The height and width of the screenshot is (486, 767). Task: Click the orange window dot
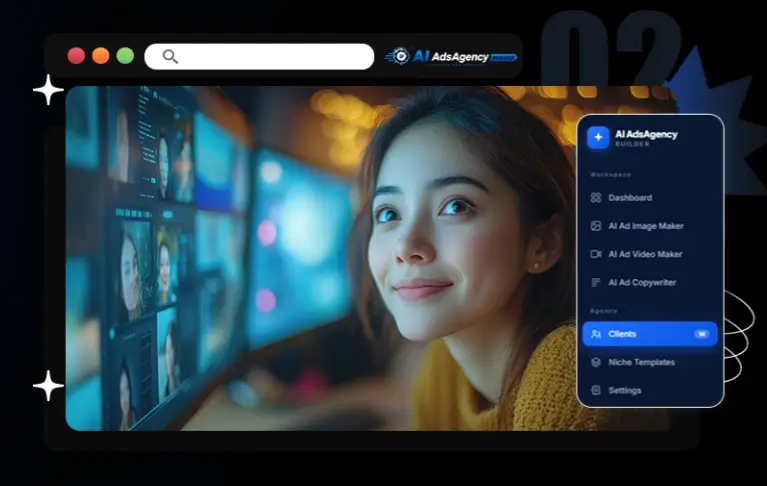[101, 56]
